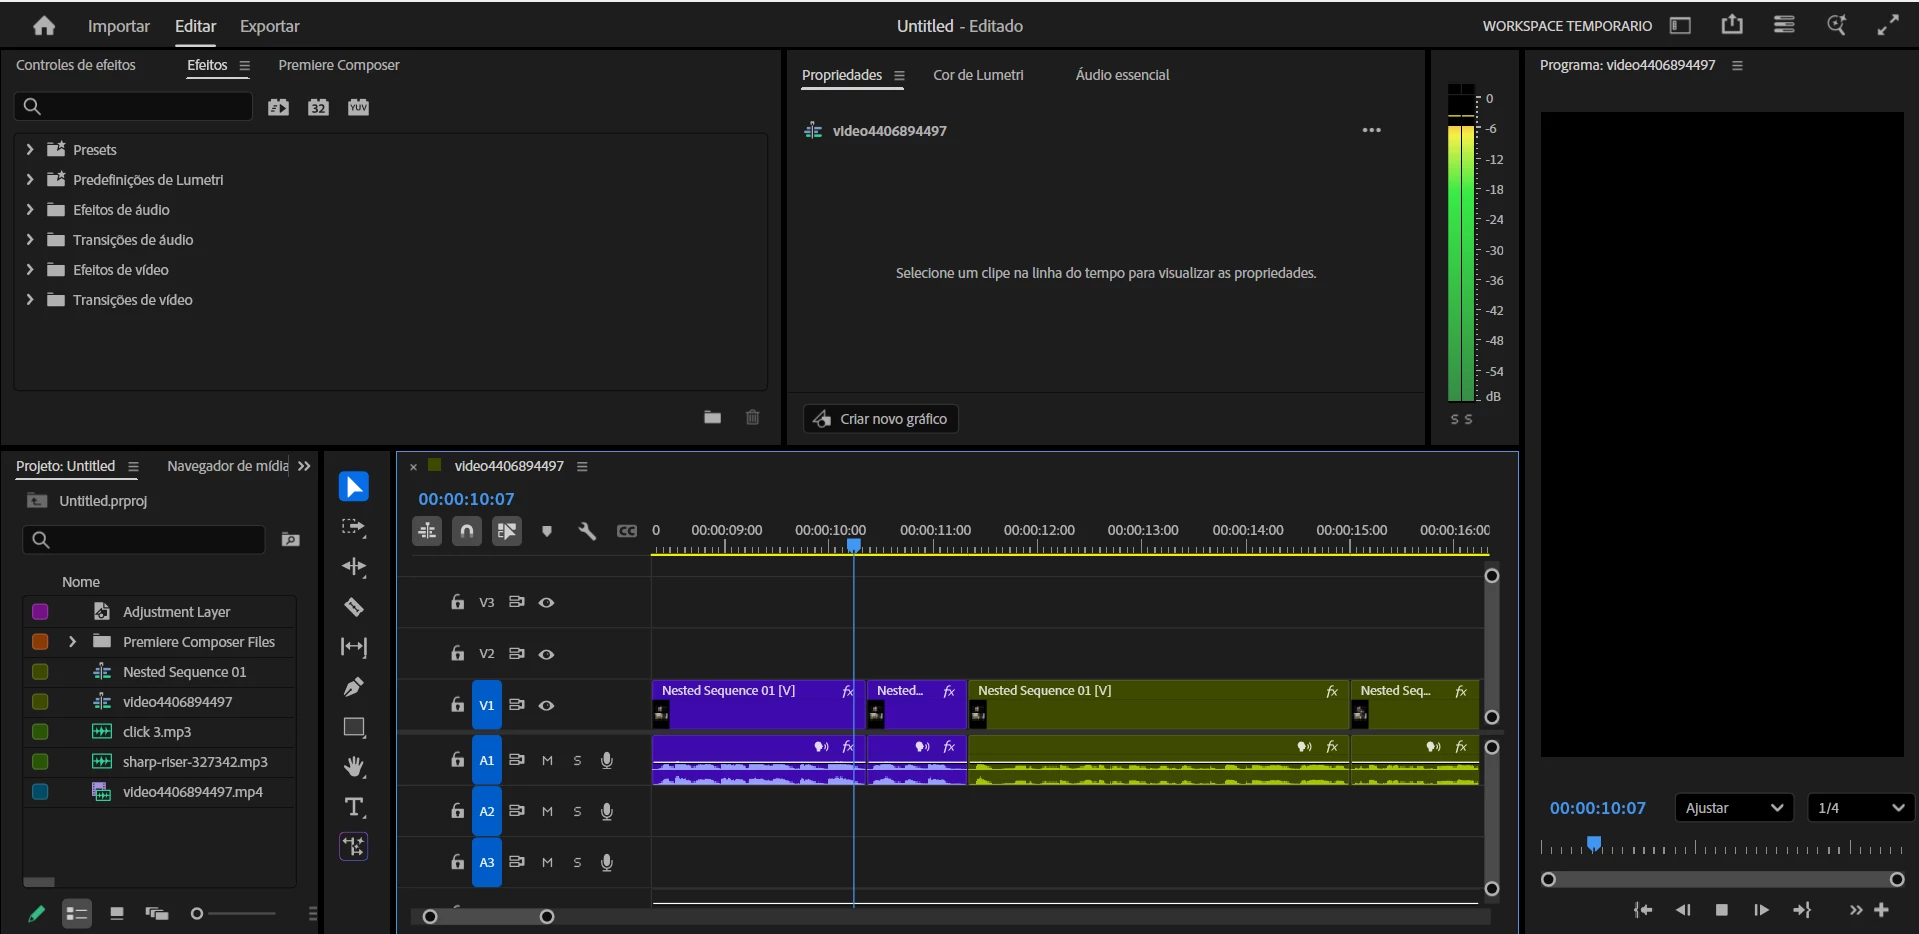The height and width of the screenshot is (934, 1919).
Task: Create new custom bin in Effects panel
Action: click(x=712, y=417)
